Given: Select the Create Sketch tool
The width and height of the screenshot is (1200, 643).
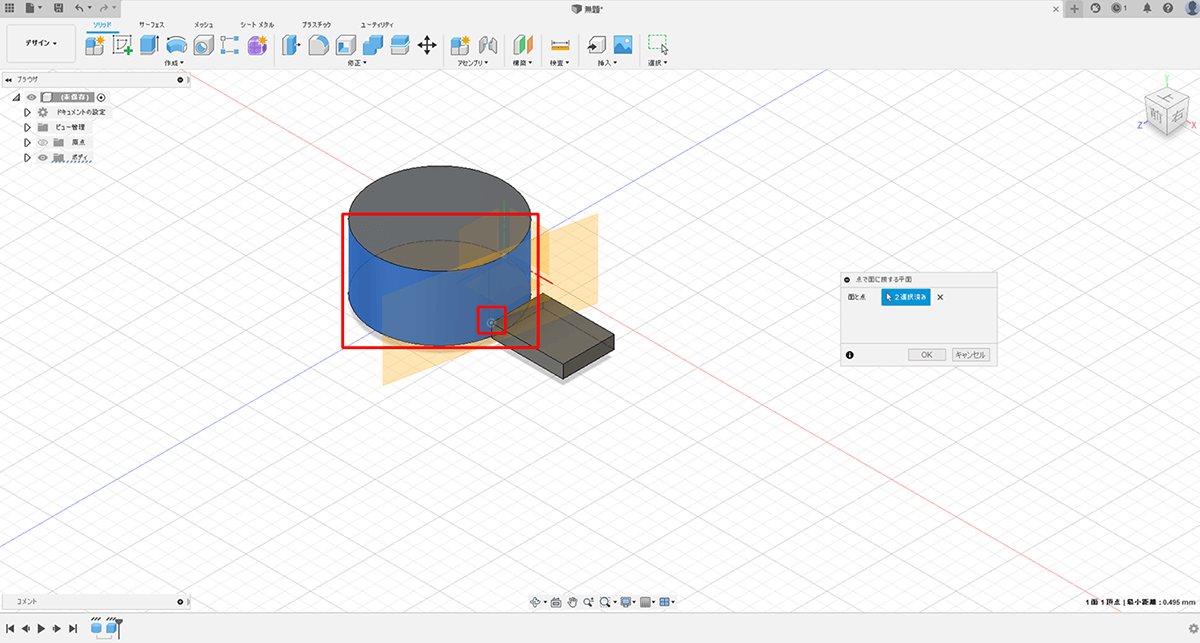Looking at the screenshot, I should pos(123,44).
